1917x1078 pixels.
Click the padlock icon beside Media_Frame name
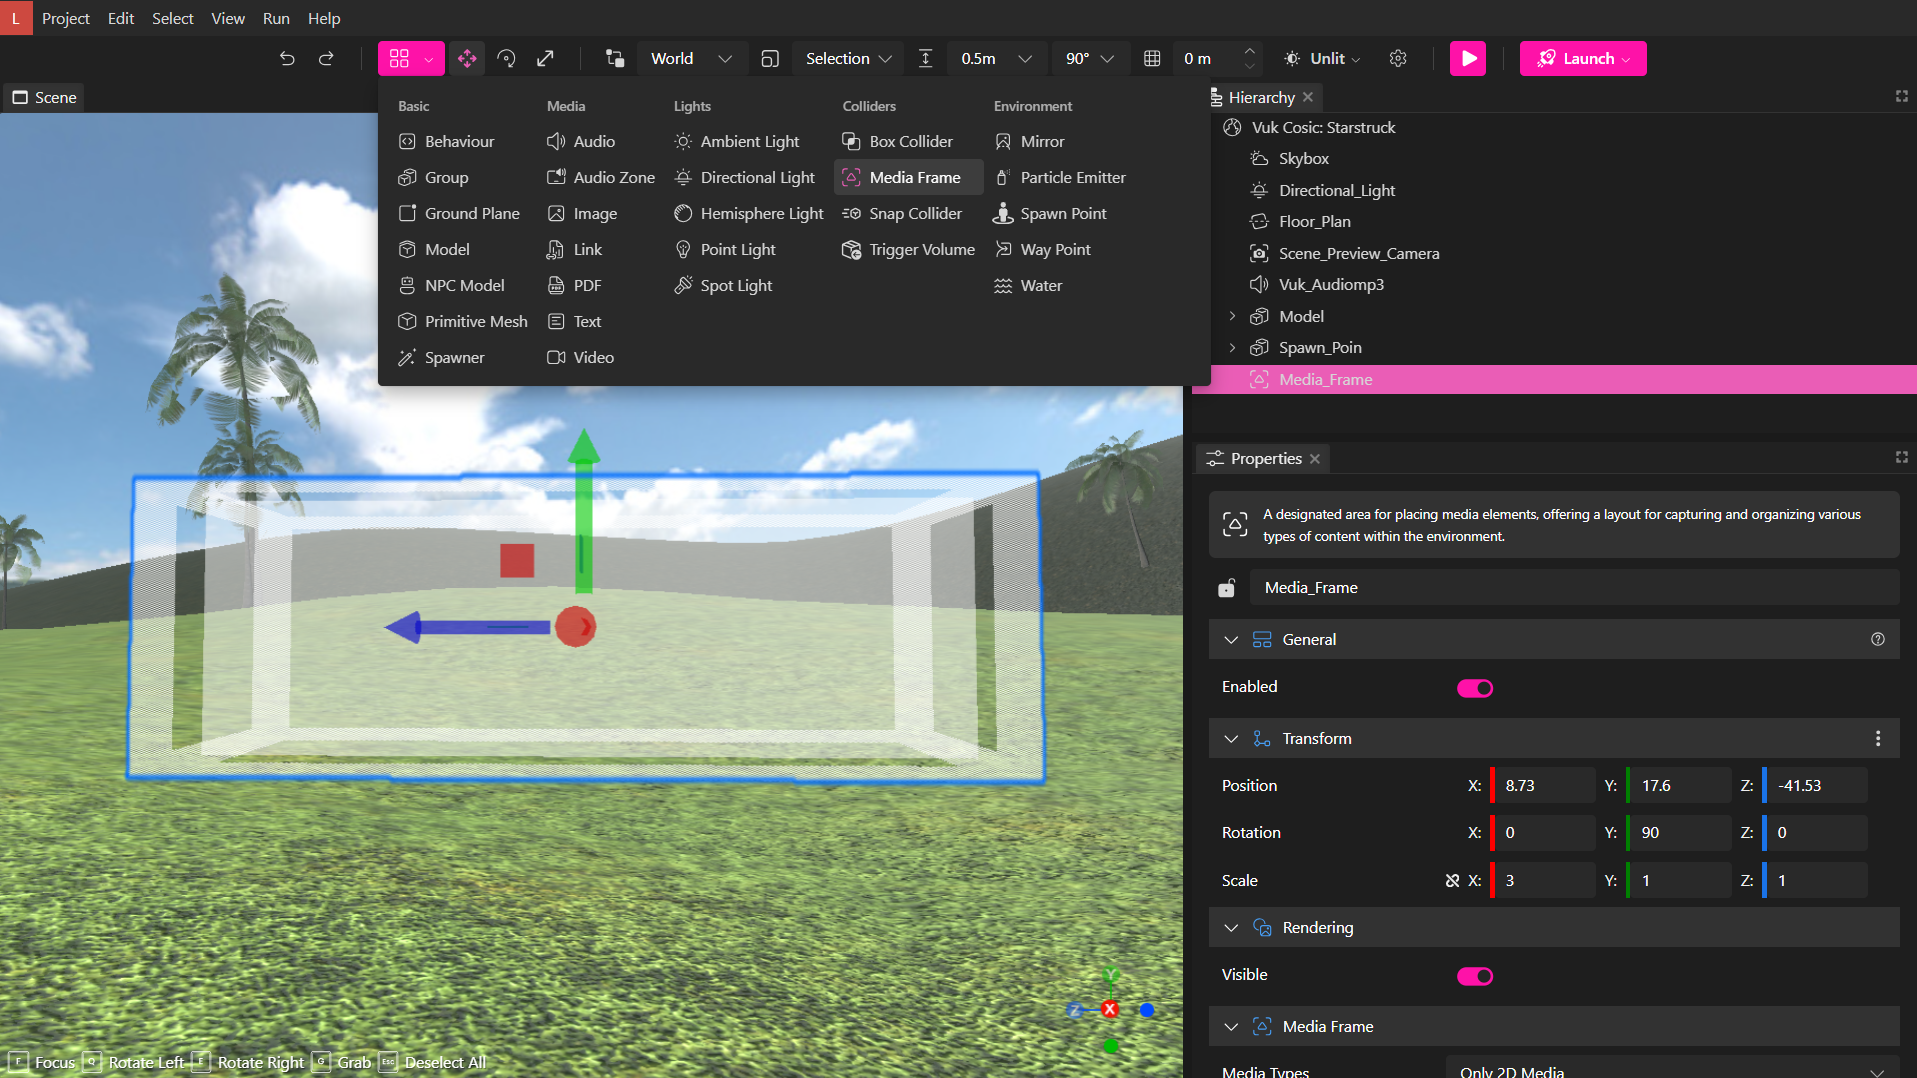[1226, 588]
